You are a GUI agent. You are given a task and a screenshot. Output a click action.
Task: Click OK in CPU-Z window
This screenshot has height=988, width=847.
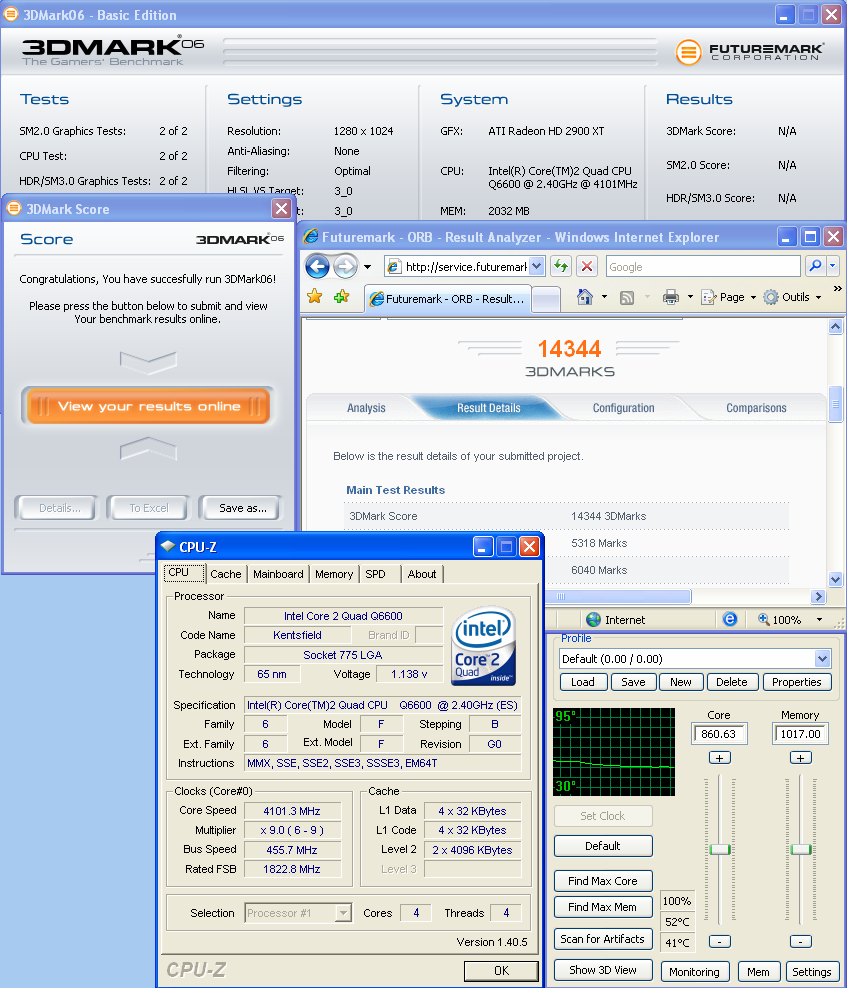pyautogui.click(x=502, y=970)
